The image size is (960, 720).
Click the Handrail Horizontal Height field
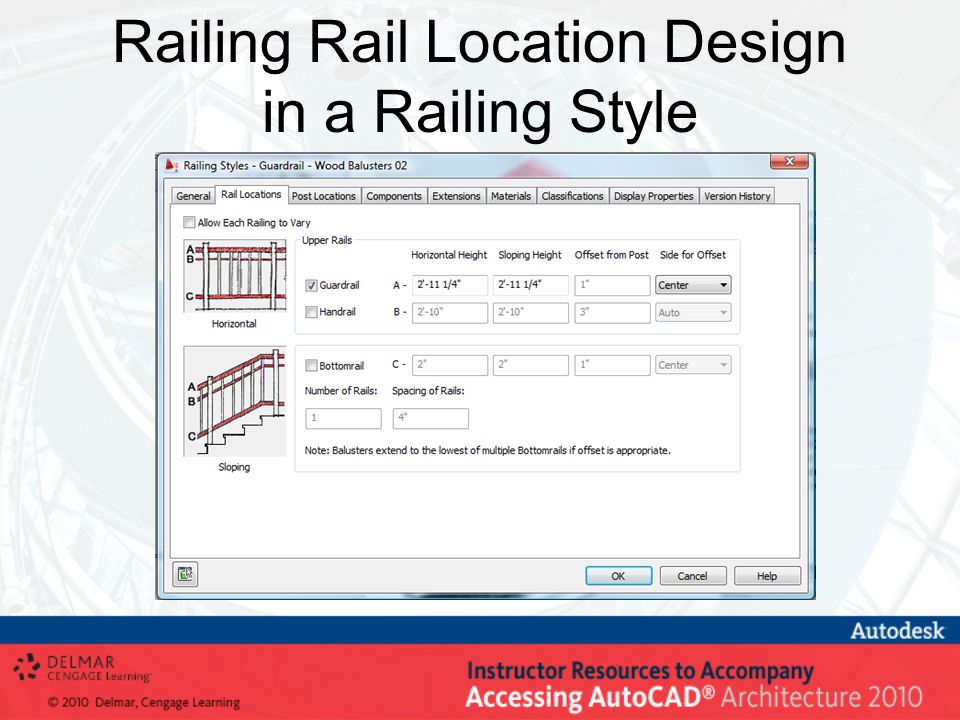(450, 312)
